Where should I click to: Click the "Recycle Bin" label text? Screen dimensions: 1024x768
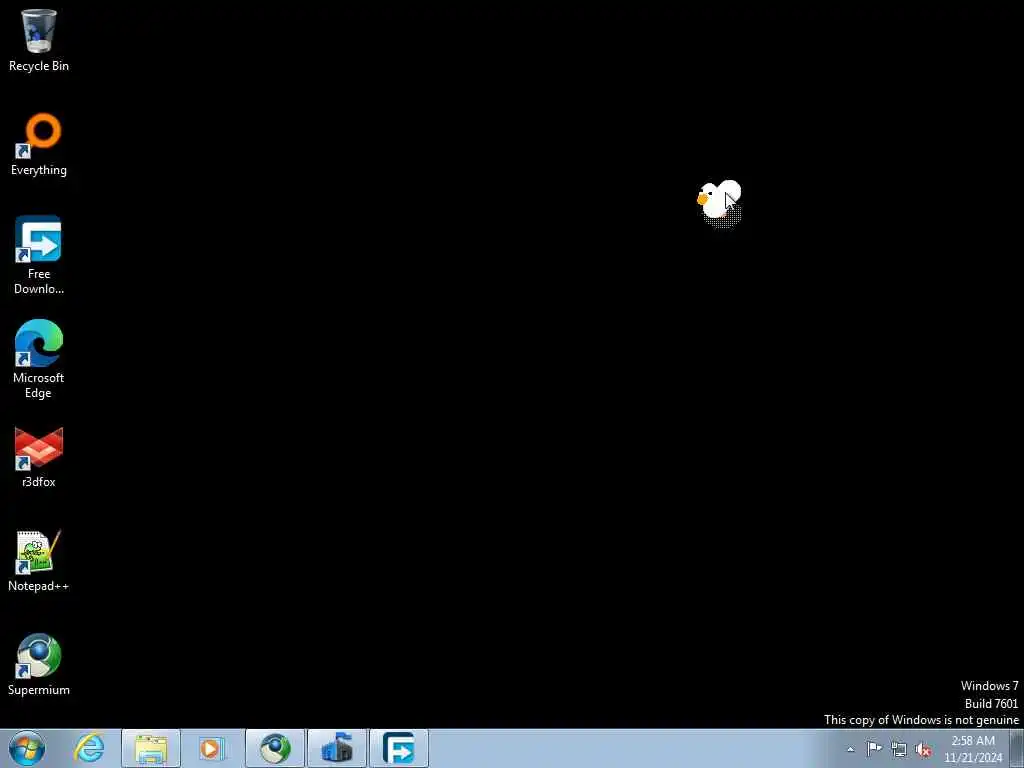pyautogui.click(x=39, y=66)
